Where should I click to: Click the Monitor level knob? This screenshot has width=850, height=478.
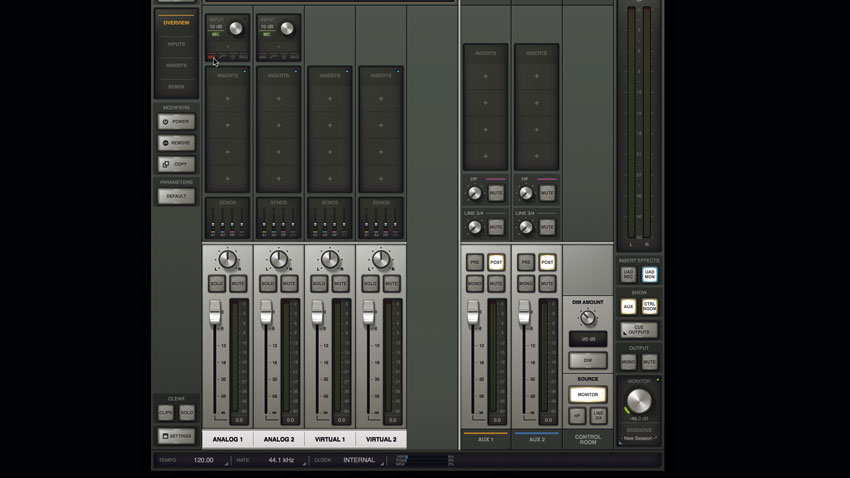(x=638, y=401)
